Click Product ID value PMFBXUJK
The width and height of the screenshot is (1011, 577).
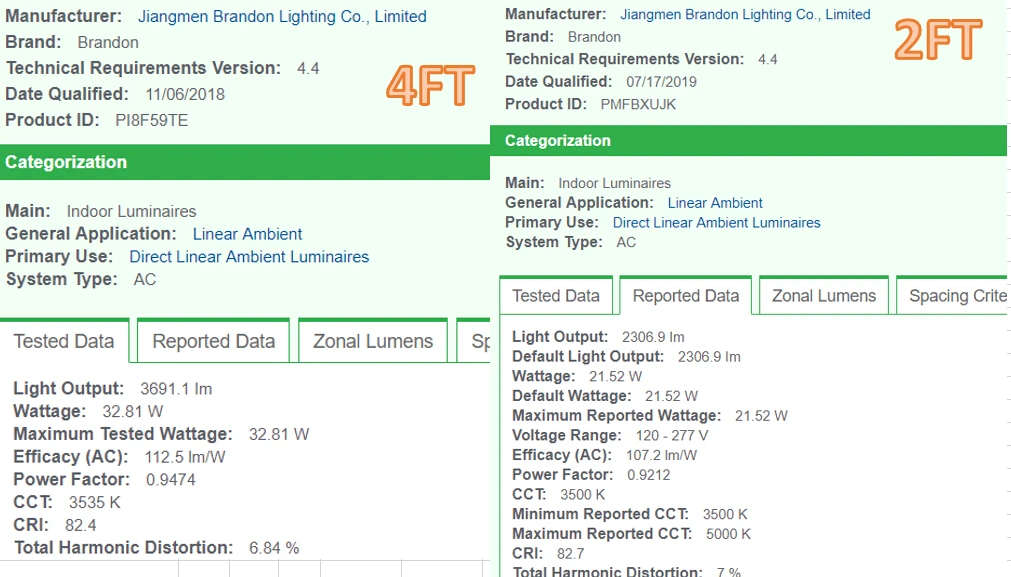(638, 104)
